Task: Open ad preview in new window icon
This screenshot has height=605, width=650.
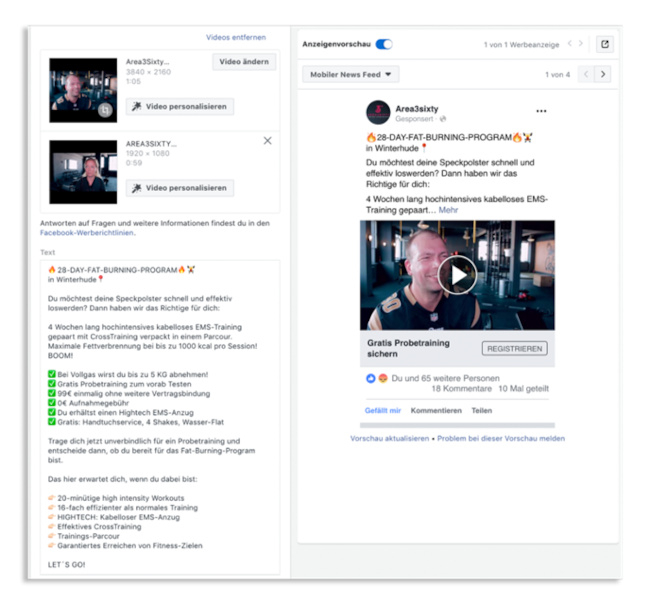Action: (605, 44)
